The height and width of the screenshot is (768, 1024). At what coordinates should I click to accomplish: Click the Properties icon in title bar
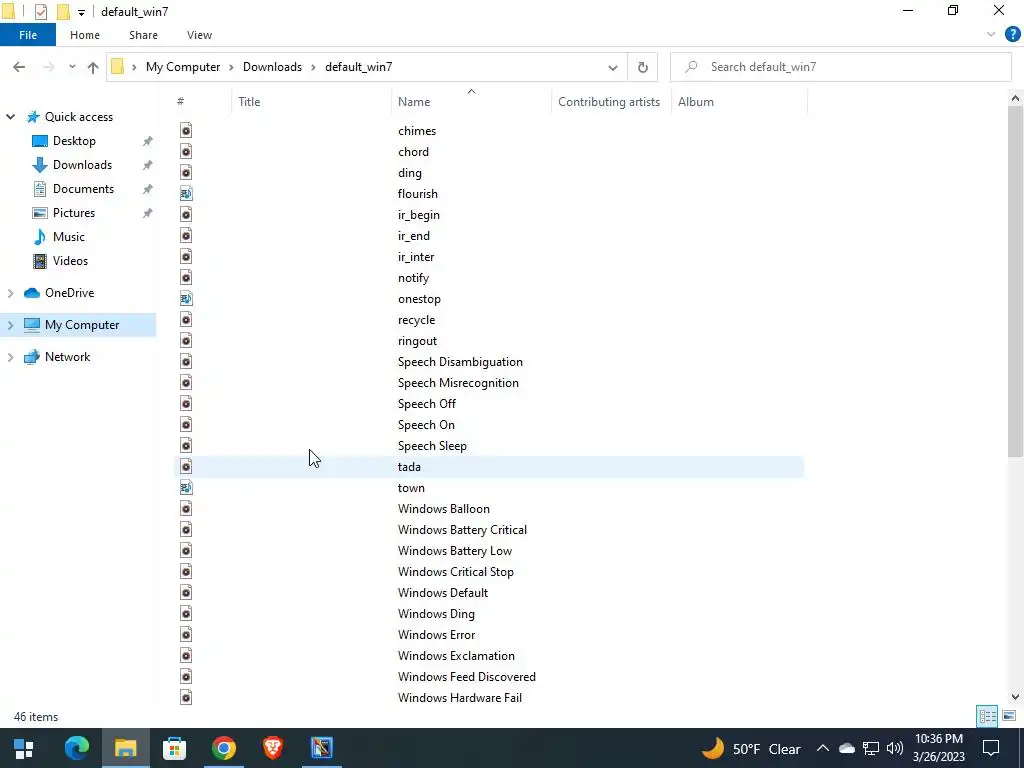coord(40,12)
